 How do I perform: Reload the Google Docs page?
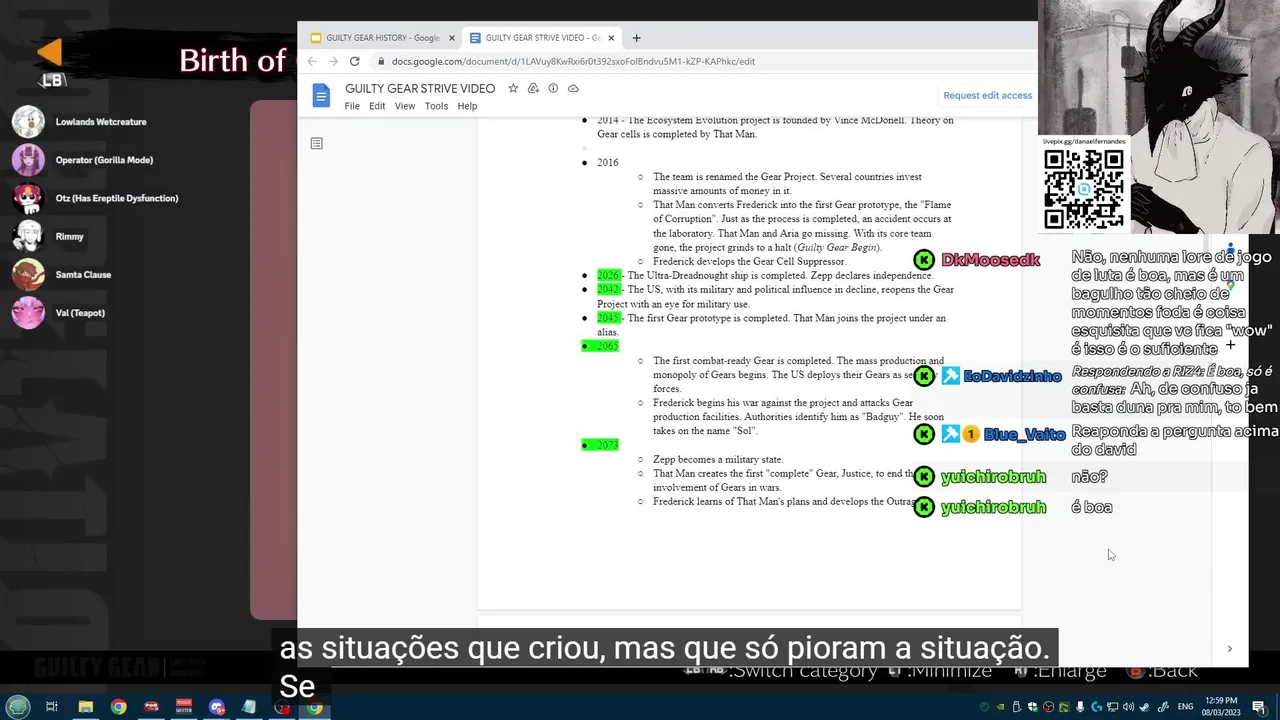click(354, 61)
